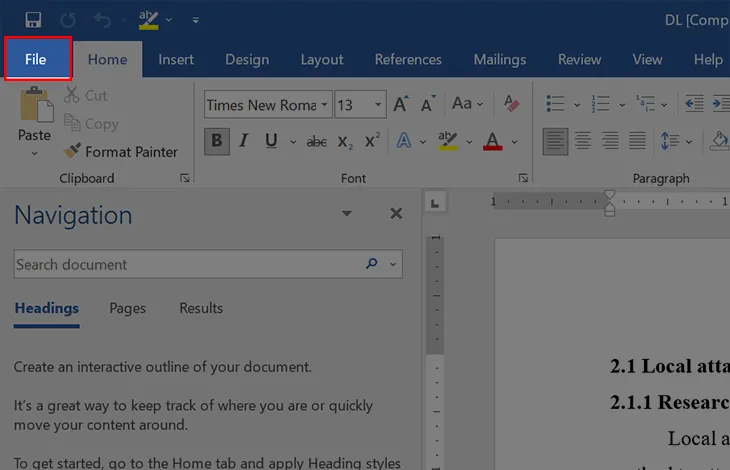Open Numbering library dropdown arrow
The image size is (730, 470).
(622, 105)
